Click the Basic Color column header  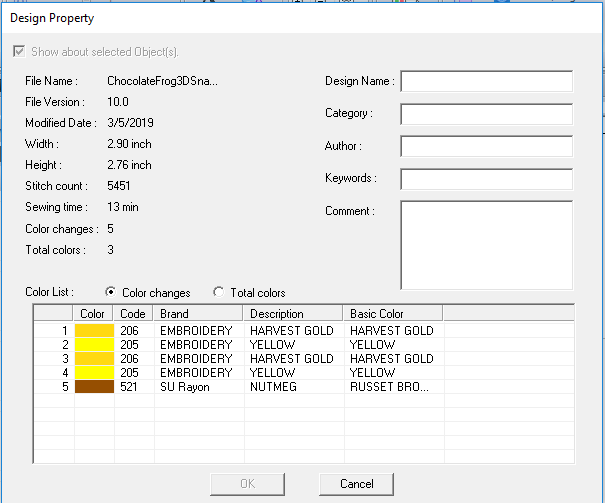(x=392, y=313)
